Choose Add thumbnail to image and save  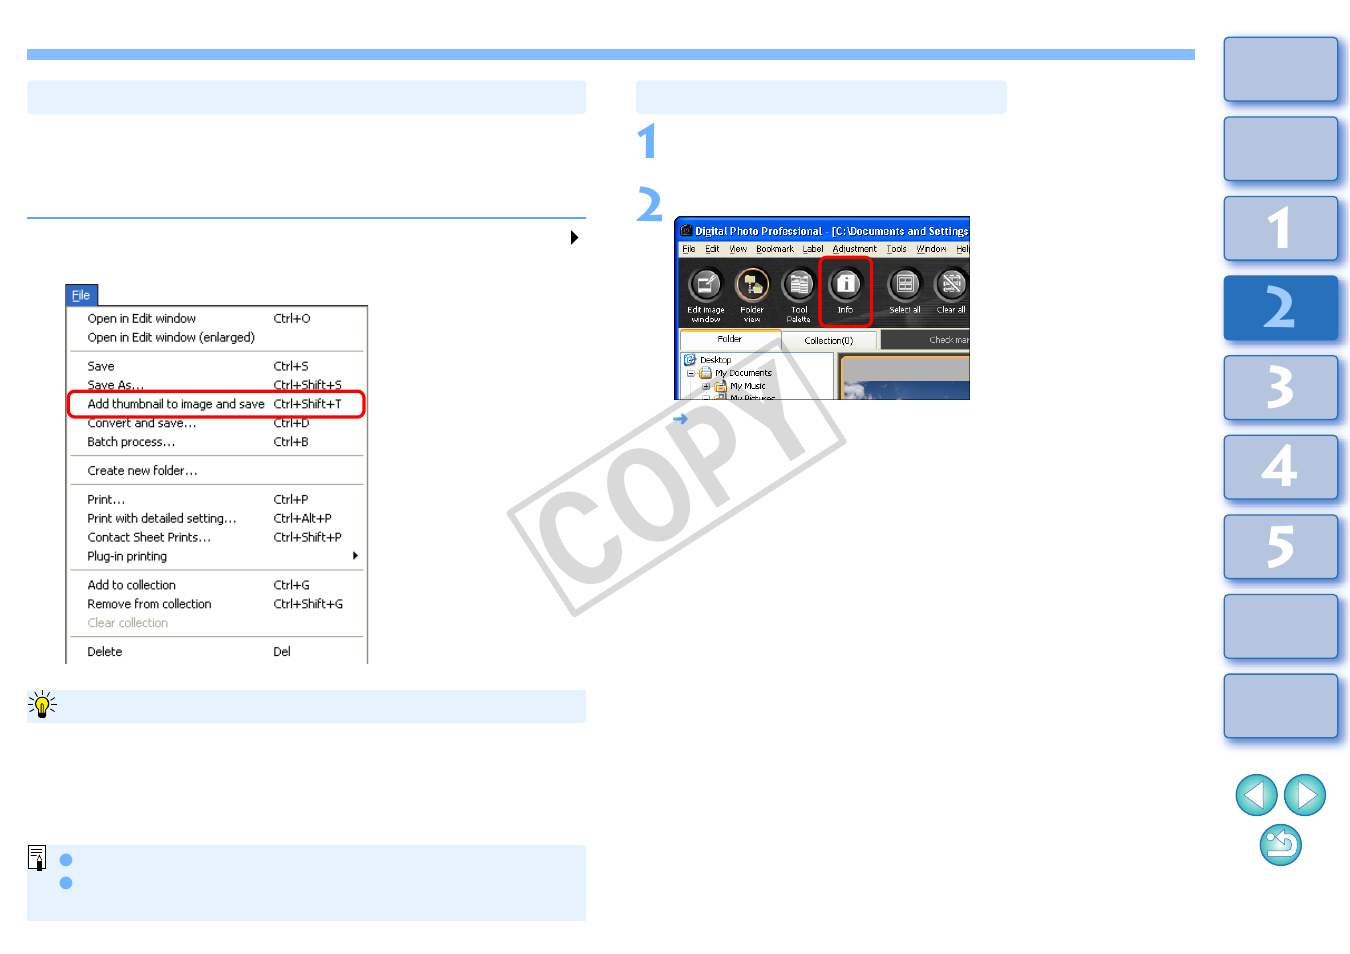pyautogui.click(x=176, y=404)
